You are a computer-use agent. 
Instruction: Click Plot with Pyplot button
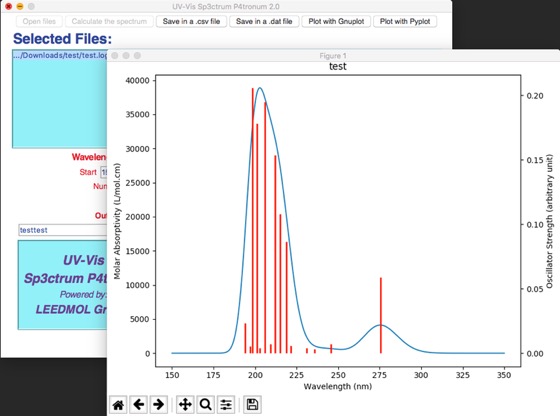coord(405,21)
